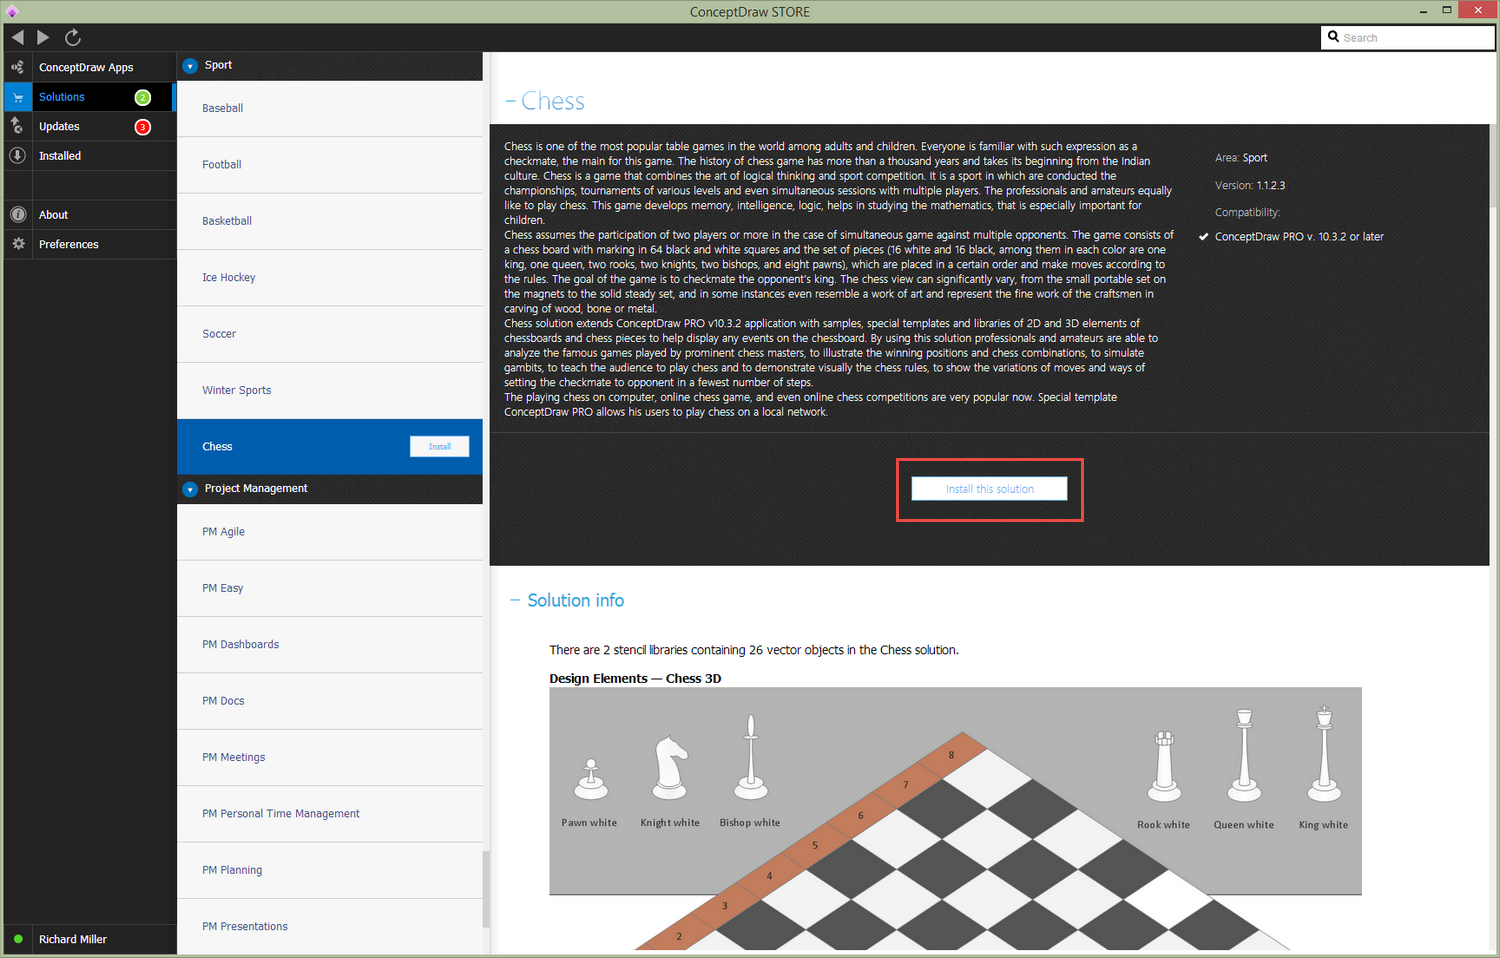Click the King white chess piece

coord(1324,753)
